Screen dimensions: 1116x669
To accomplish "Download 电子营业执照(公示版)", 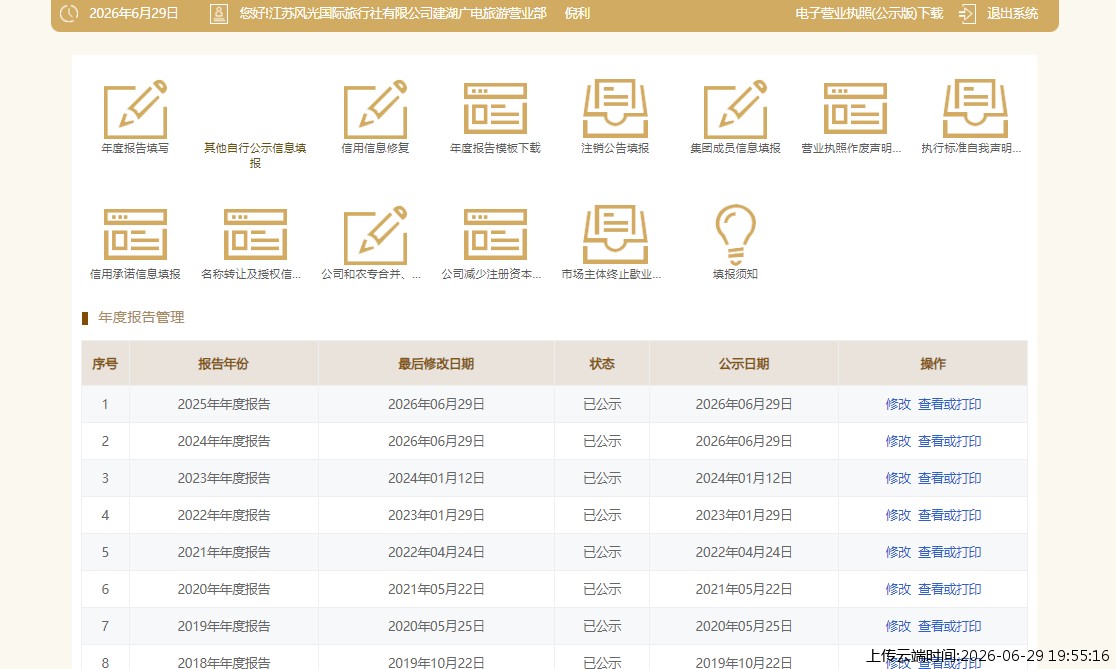I will 869,14.
